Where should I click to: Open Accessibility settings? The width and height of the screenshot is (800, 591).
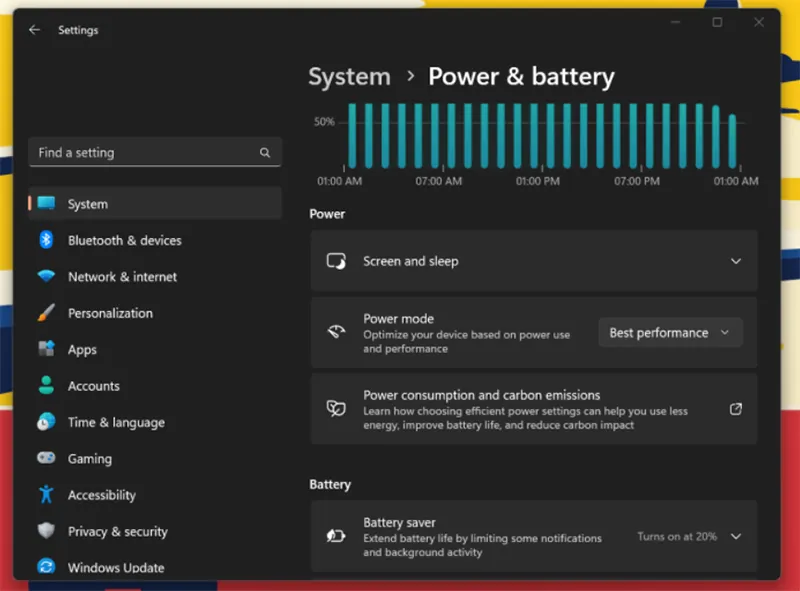coord(155,495)
